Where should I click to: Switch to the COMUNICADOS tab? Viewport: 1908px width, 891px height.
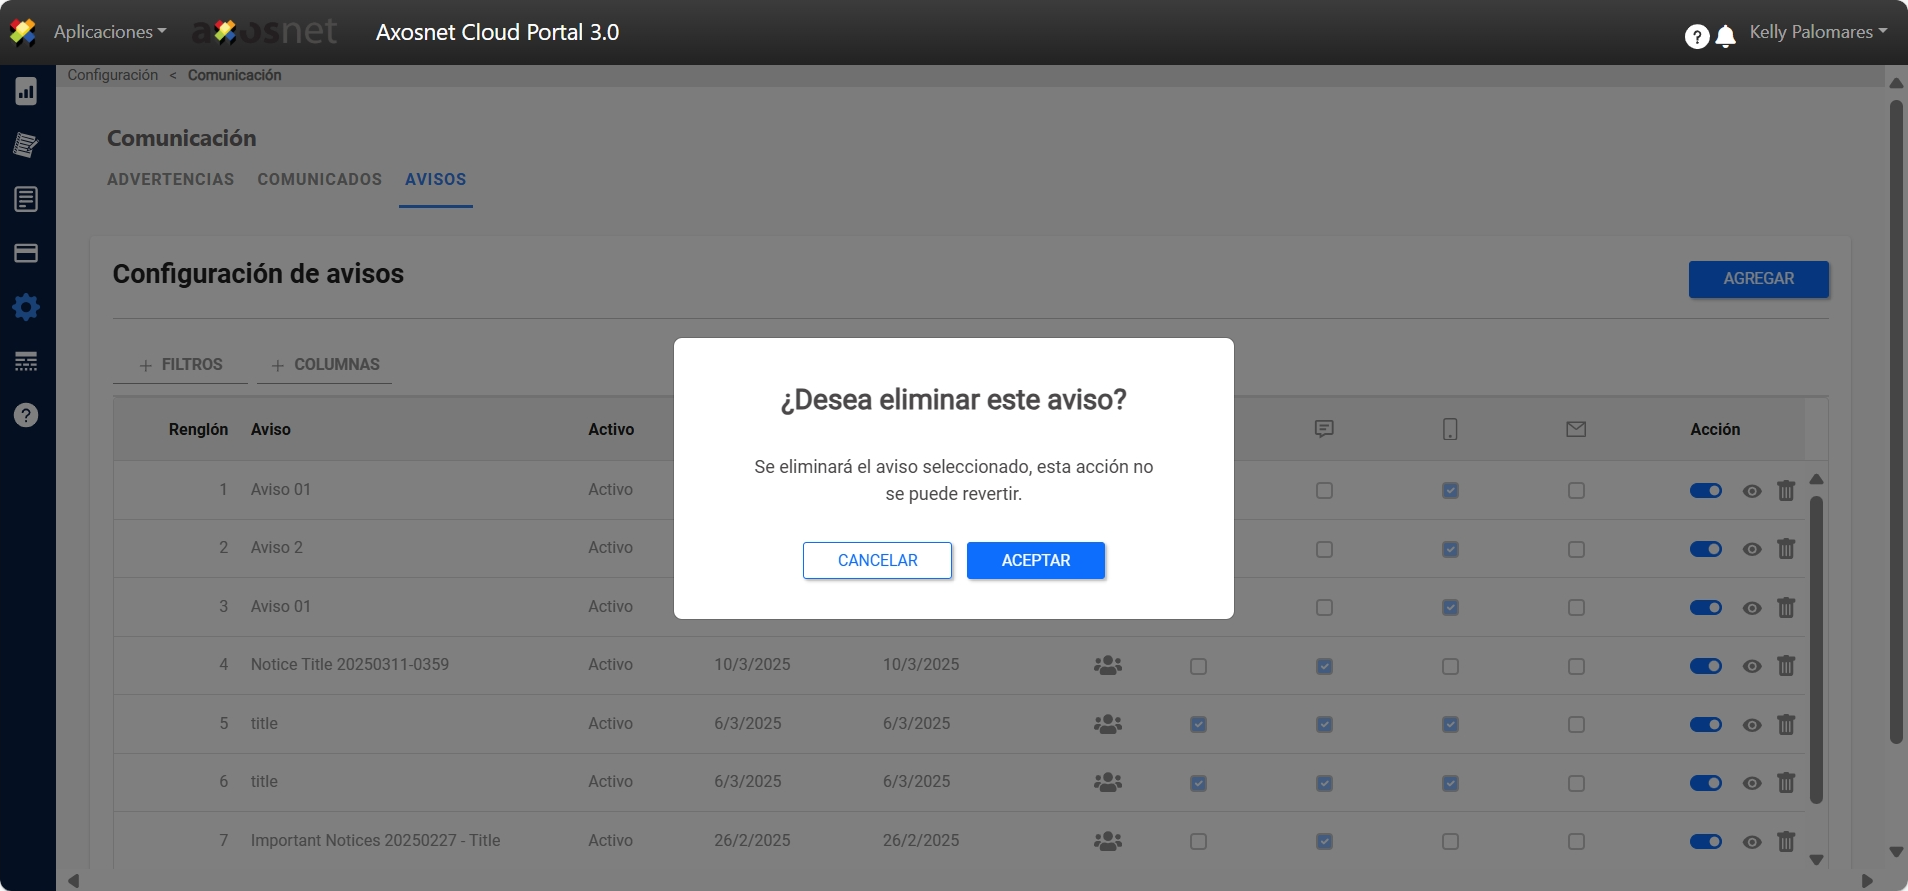click(319, 180)
